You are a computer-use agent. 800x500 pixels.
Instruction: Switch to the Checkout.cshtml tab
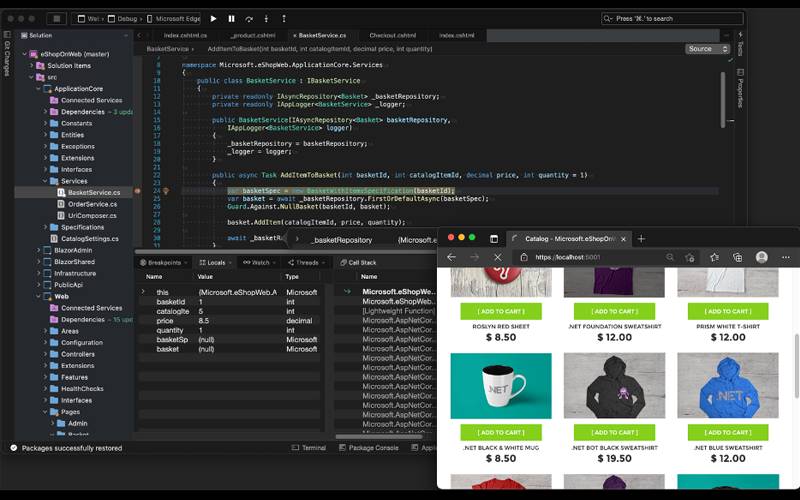392,35
